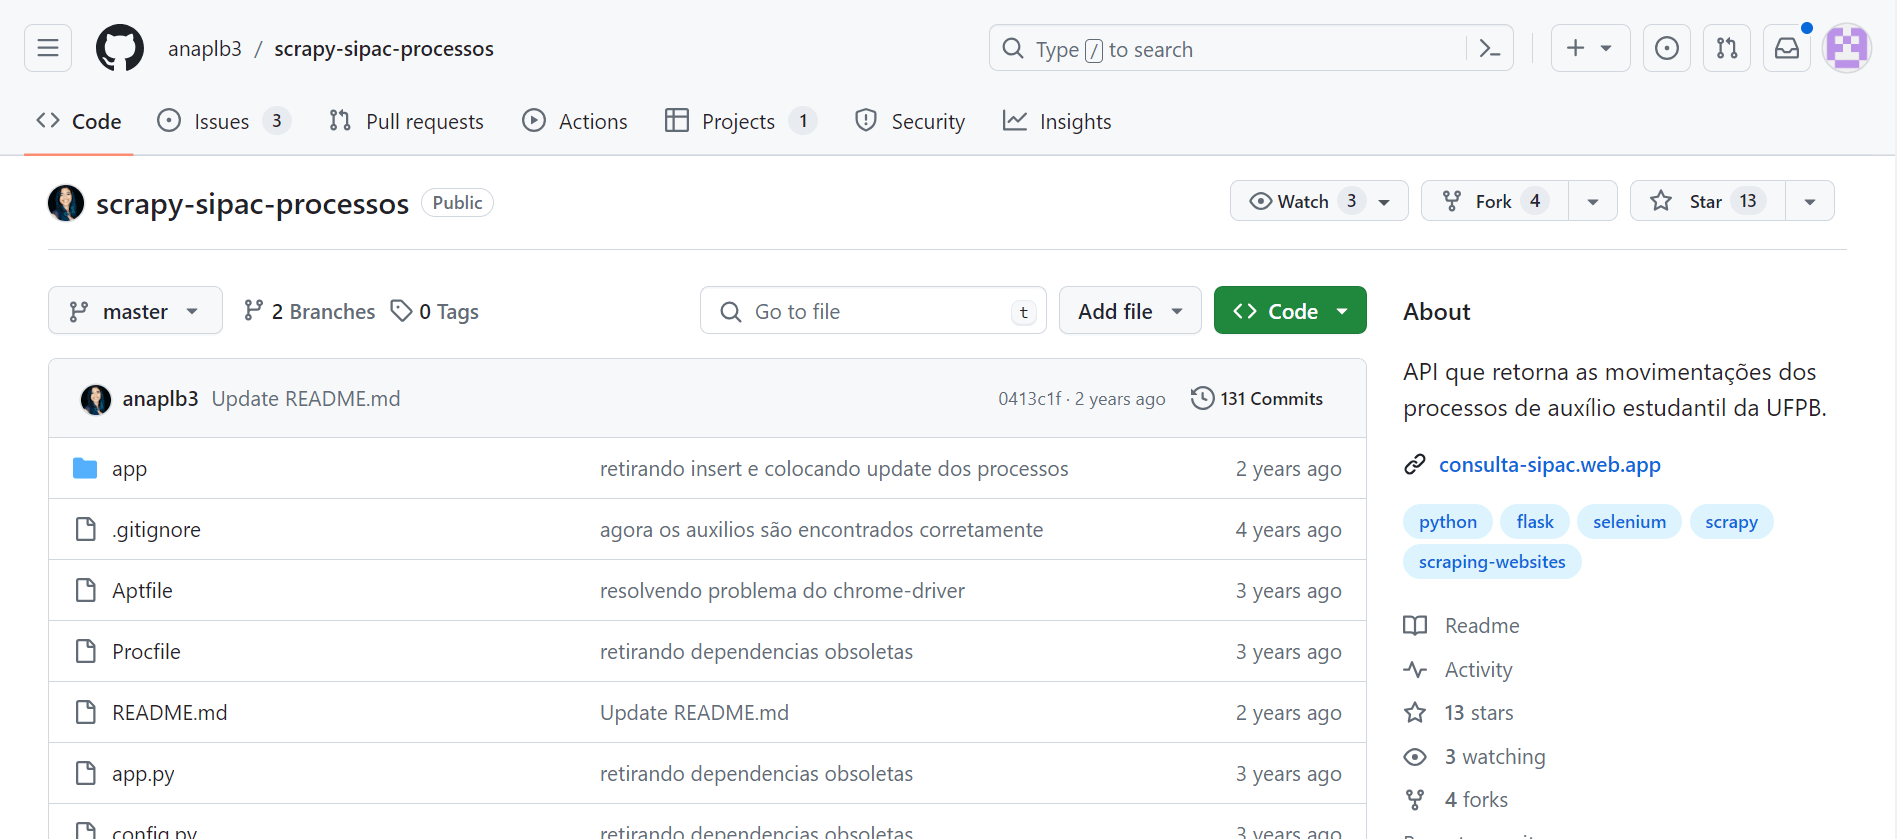Switch to the Issues tab
1897x839 pixels.
222,121
